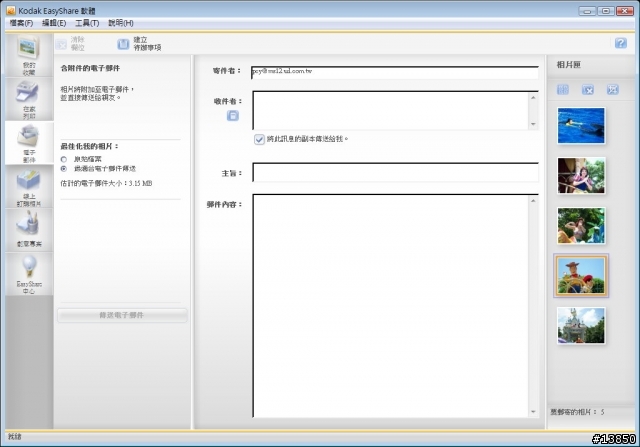Open the 編輯(E) menu
The width and height of the screenshot is (640, 447).
pyautogui.click(x=54, y=23)
